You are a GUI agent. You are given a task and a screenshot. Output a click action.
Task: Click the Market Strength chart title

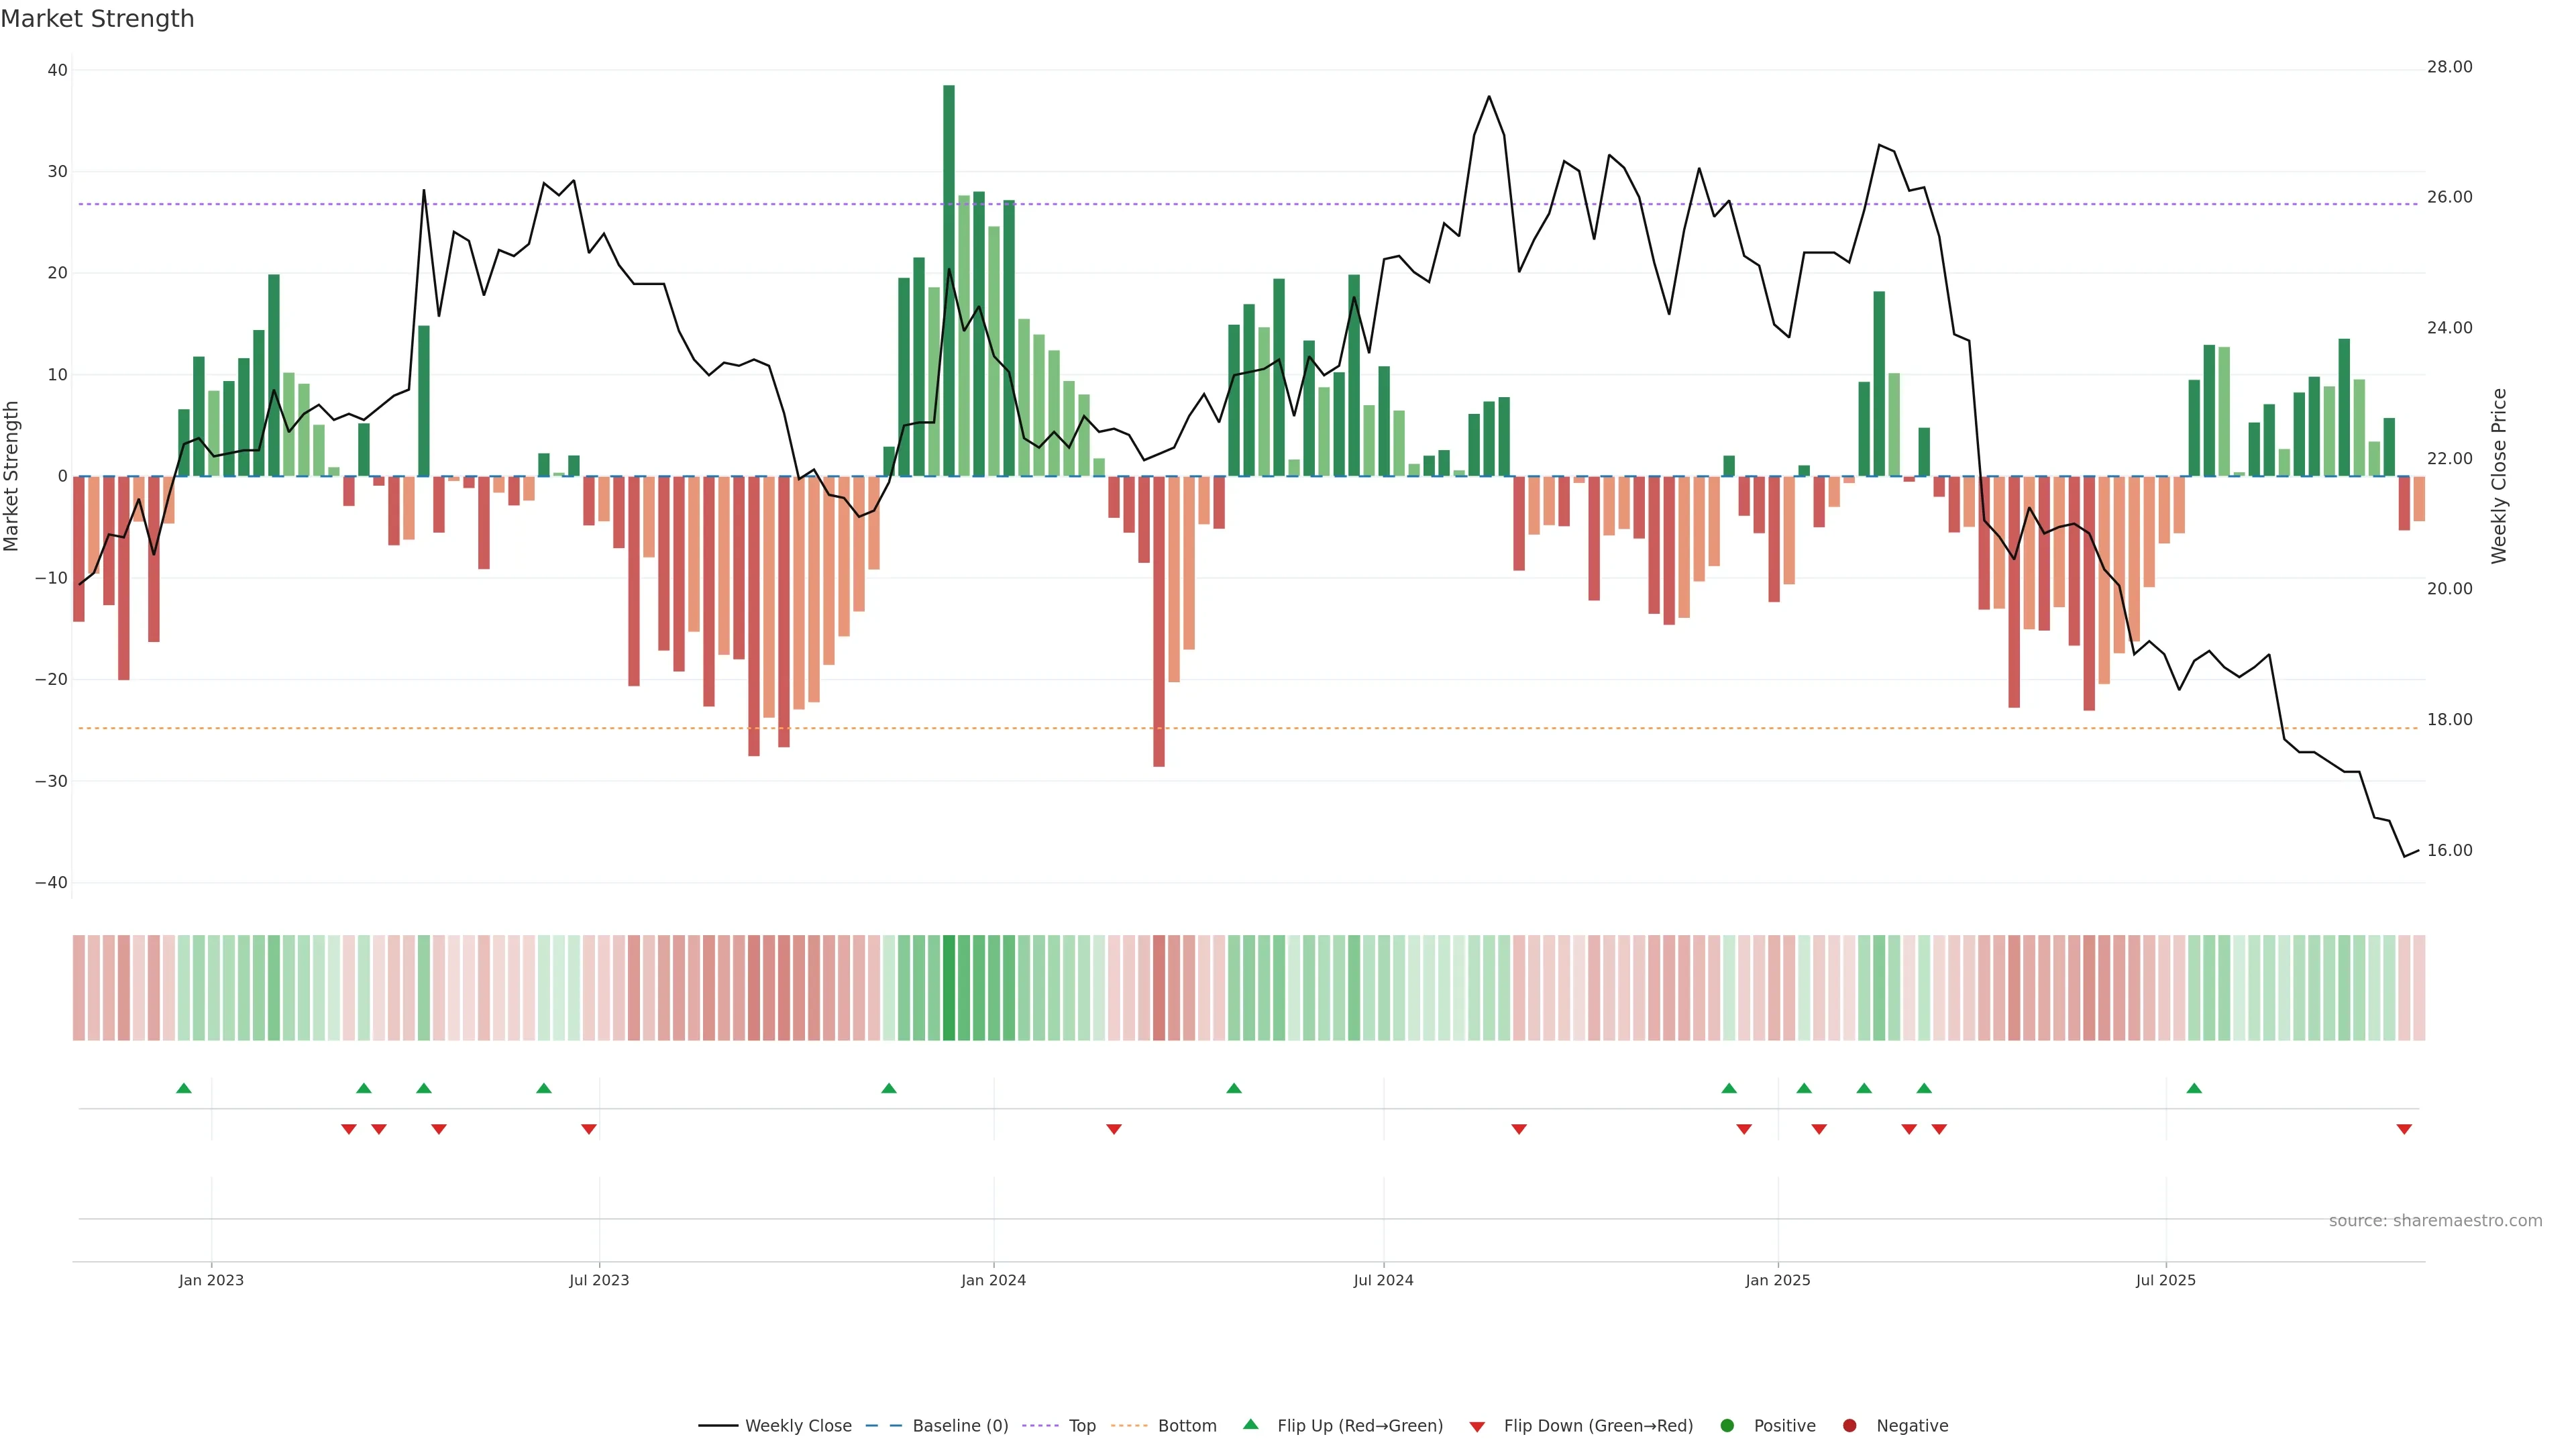tap(97, 19)
